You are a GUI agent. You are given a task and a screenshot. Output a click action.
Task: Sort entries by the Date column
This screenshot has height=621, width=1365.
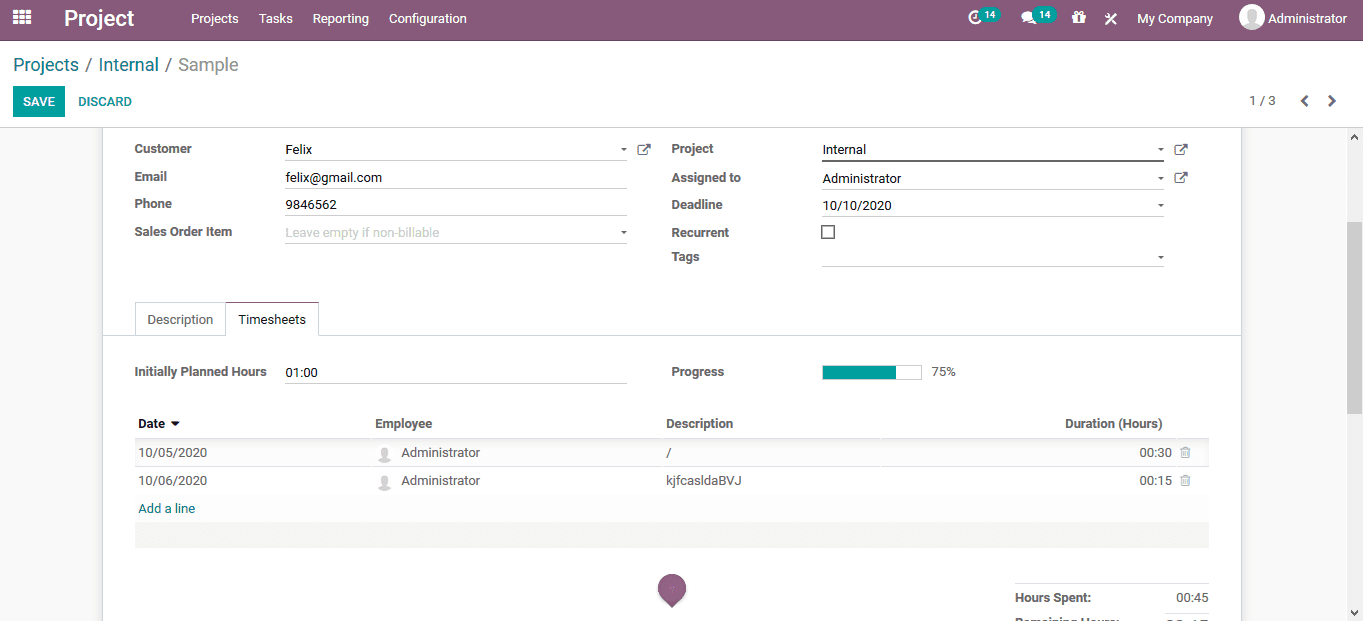point(152,423)
